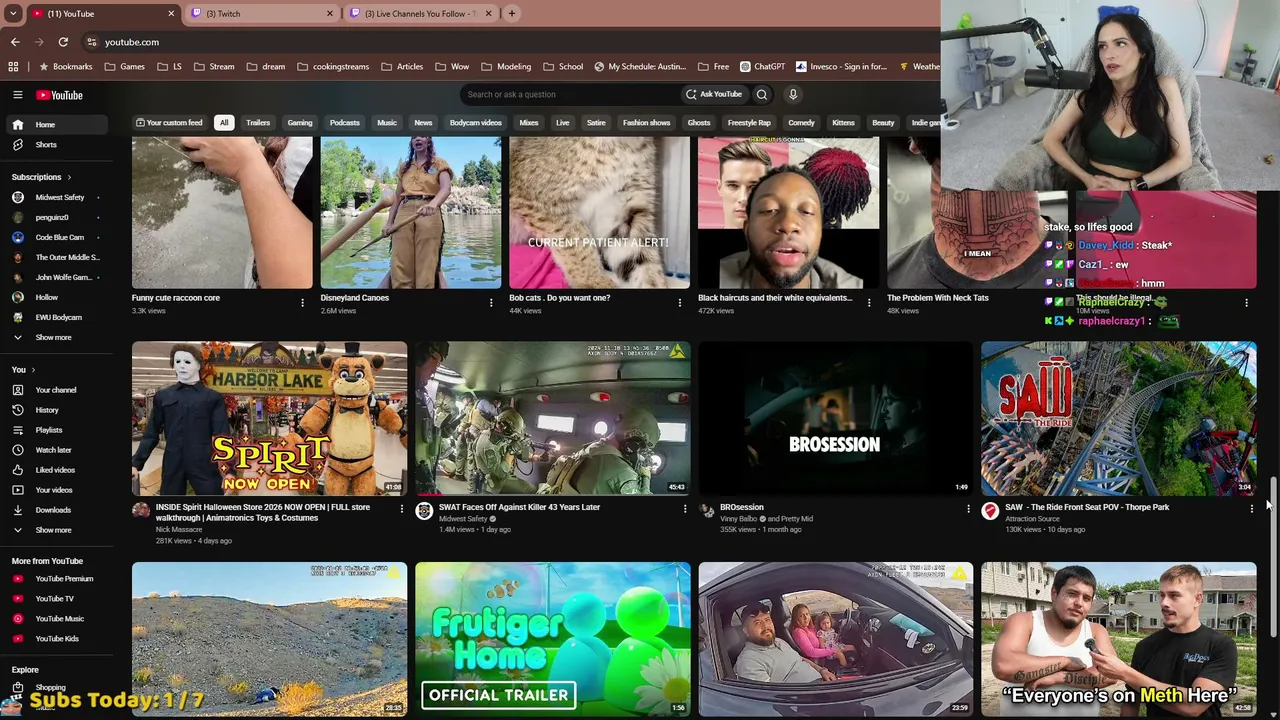Open the YouTube guide hamburger menu
Screen dimensions: 1280x720
17,95
